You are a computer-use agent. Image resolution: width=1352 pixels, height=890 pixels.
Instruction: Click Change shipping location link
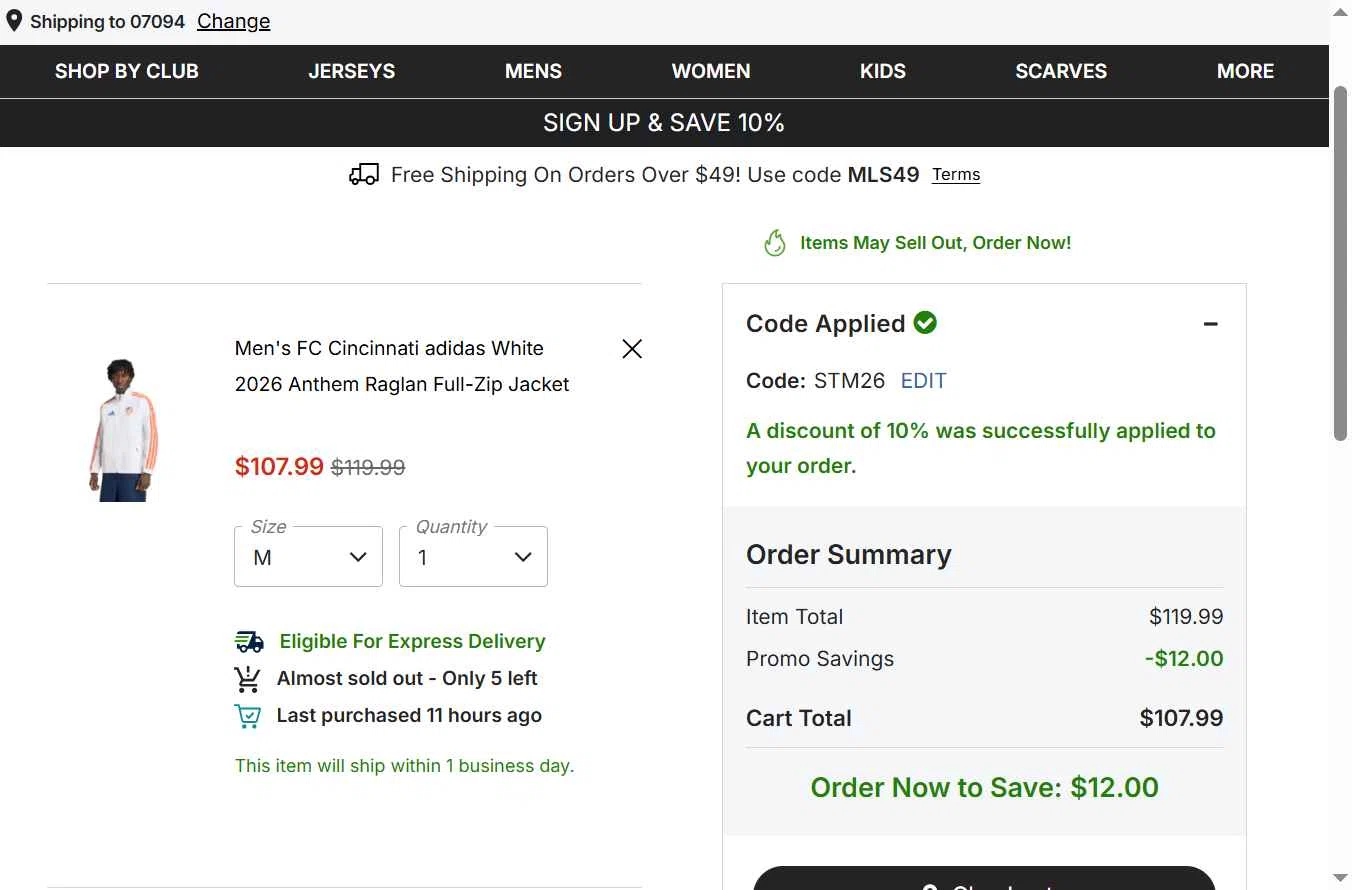(x=233, y=21)
